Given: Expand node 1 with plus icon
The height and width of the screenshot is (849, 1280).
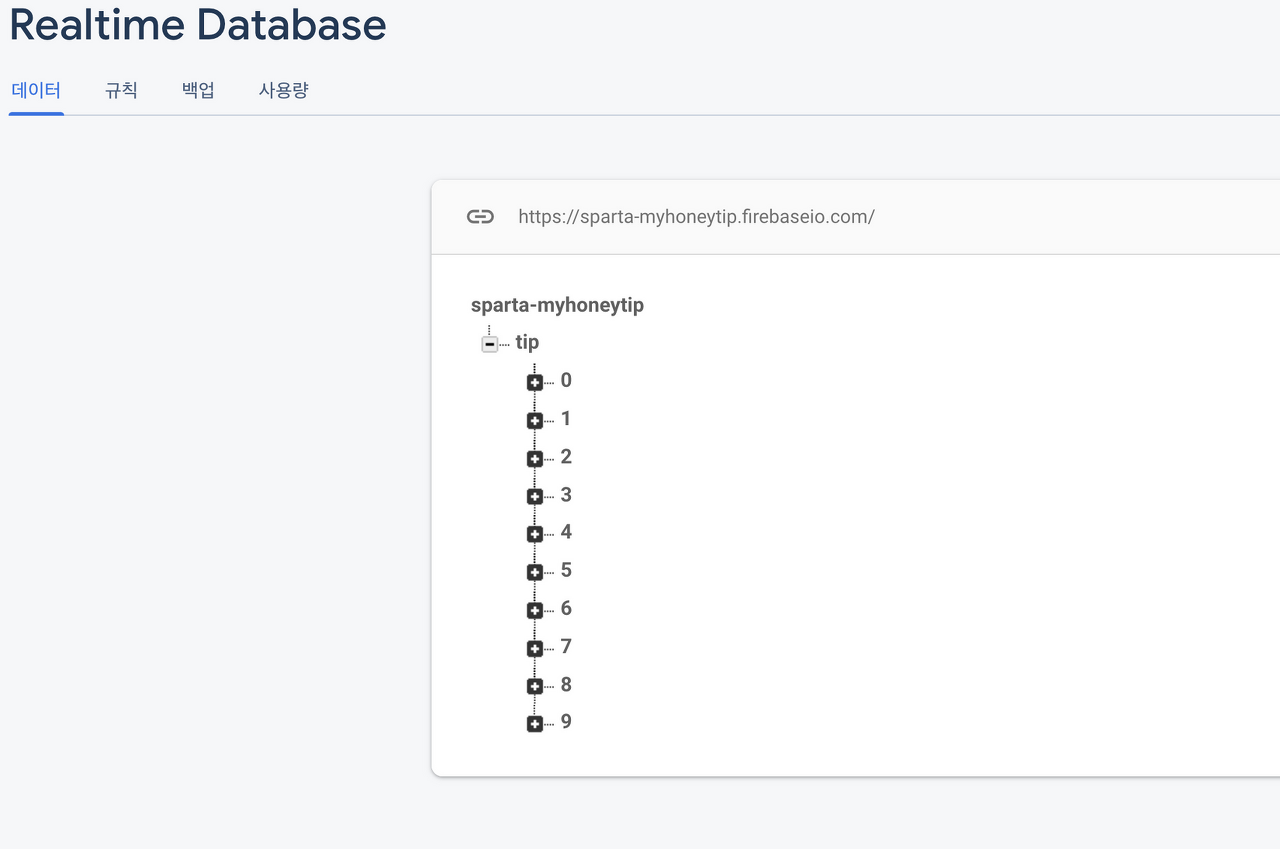Looking at the screenshot, I should tap(535, 420).
